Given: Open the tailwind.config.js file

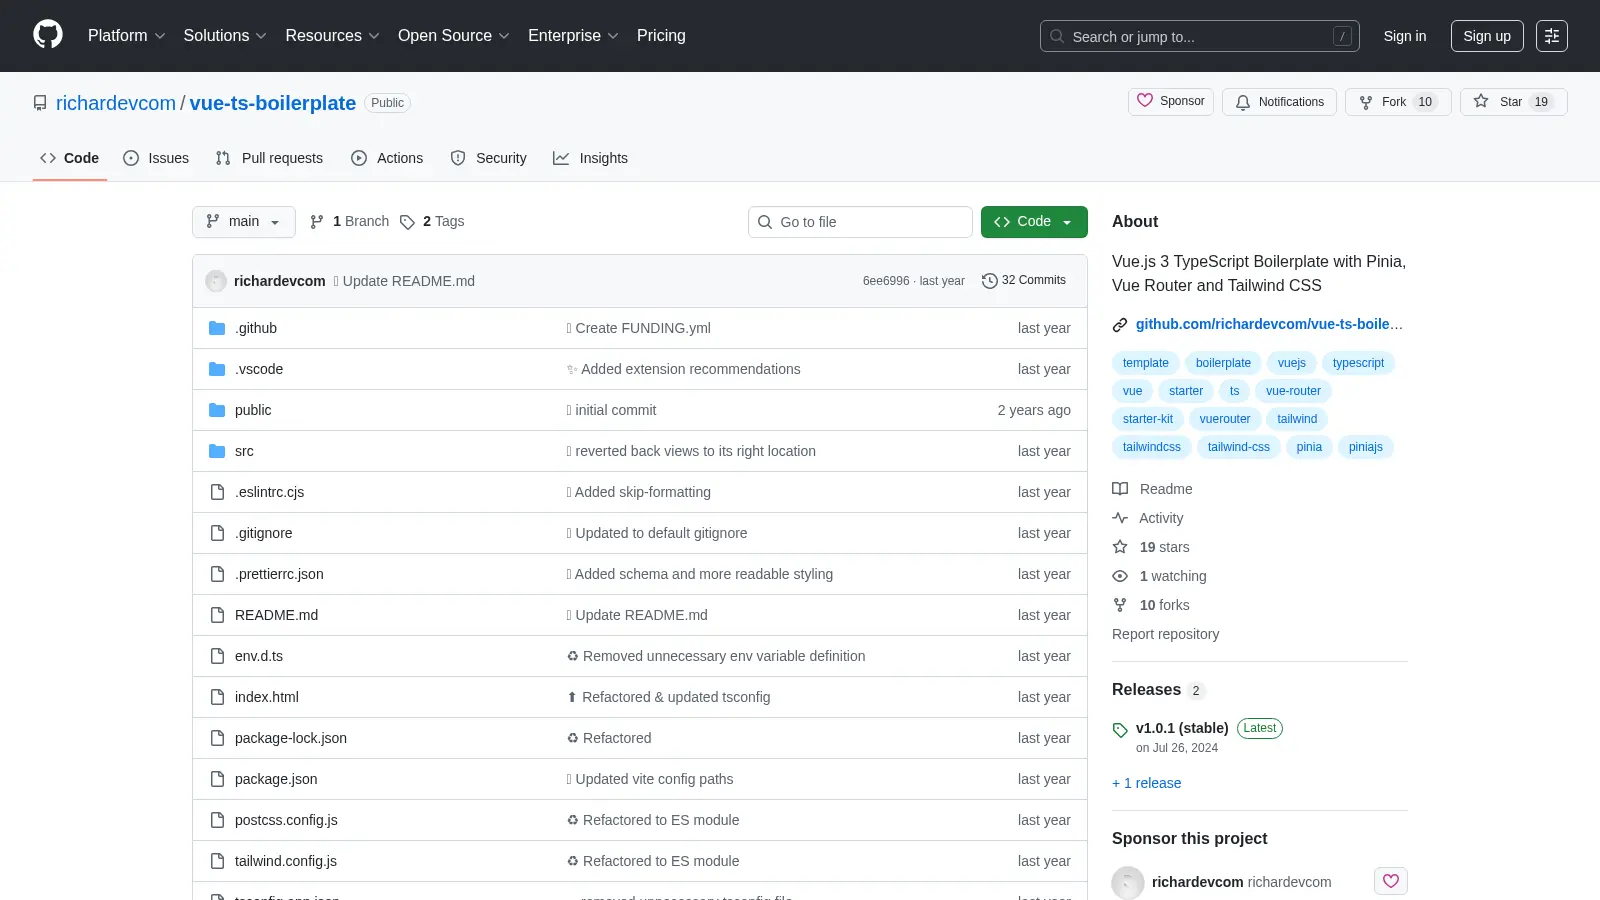Looking at the screenshot, I should point(286,861).
